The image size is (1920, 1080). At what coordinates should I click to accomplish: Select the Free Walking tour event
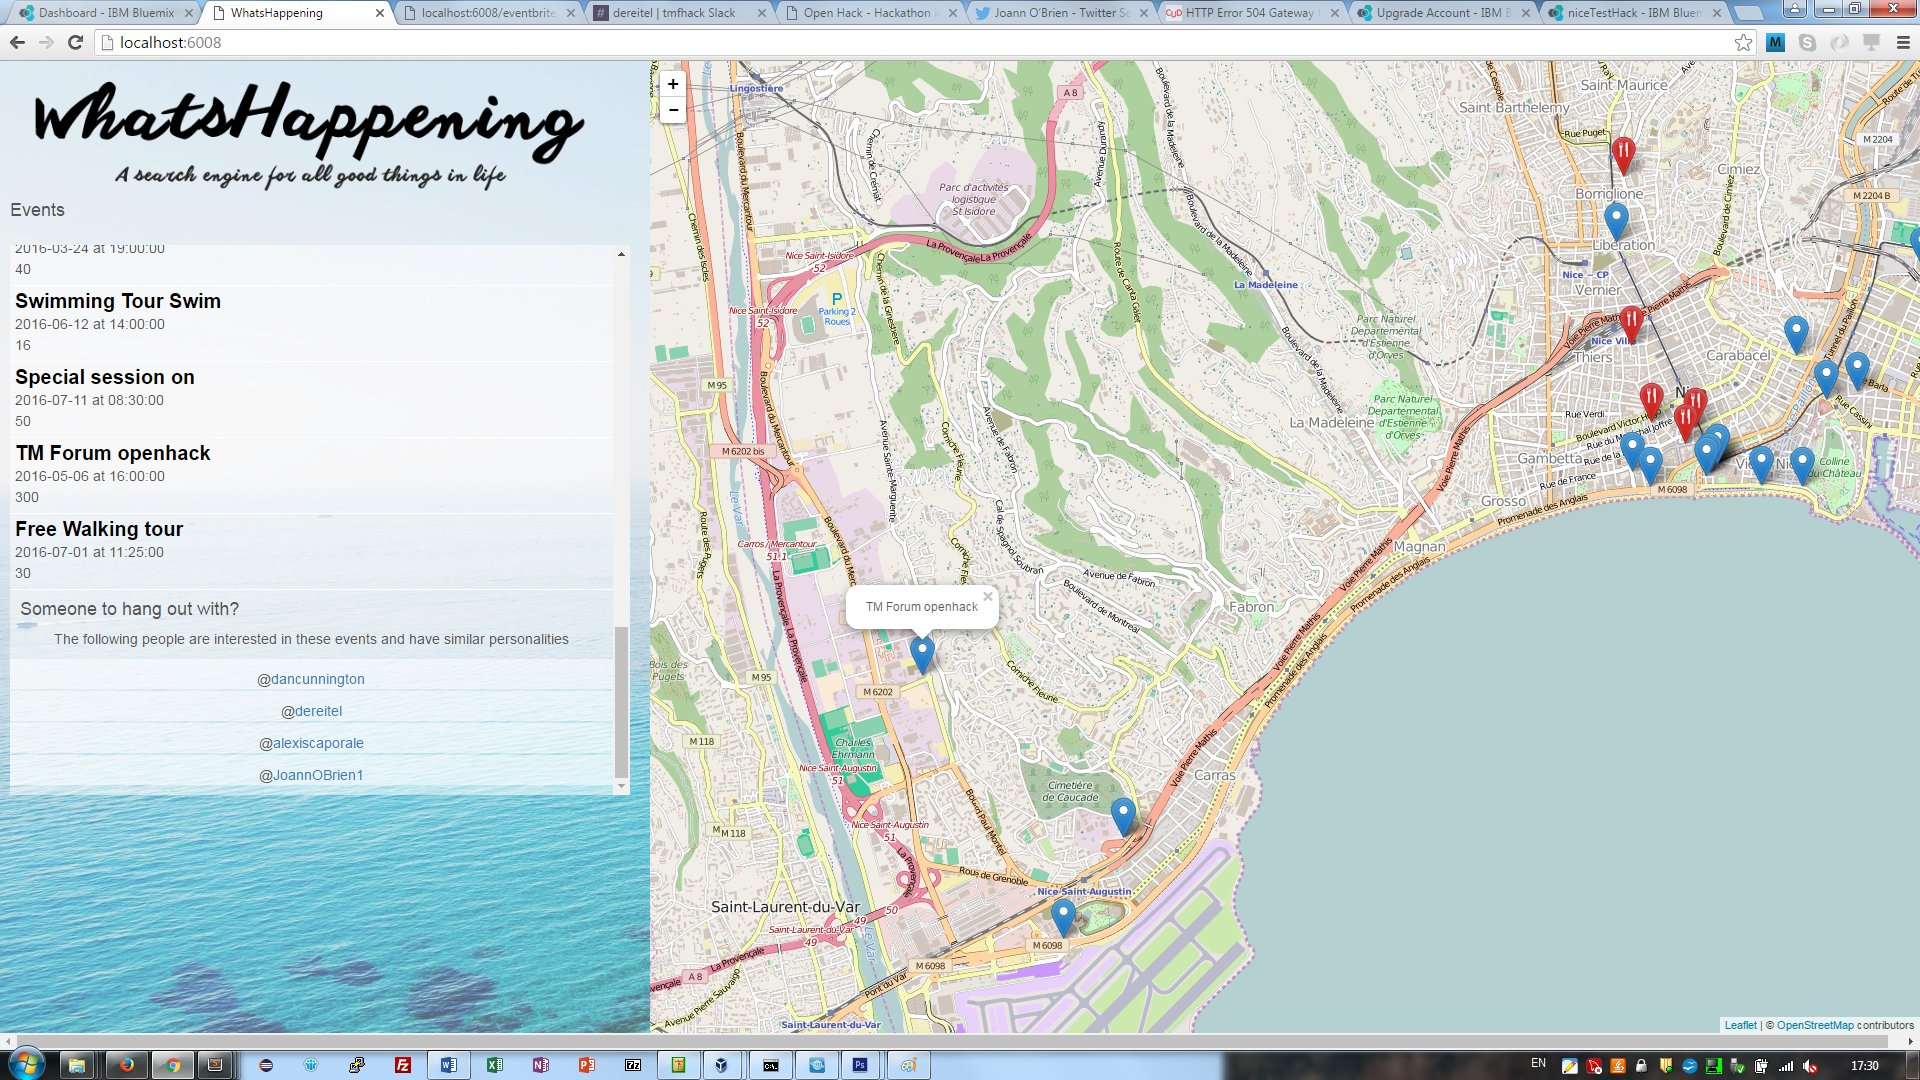(x=99, y=529)
